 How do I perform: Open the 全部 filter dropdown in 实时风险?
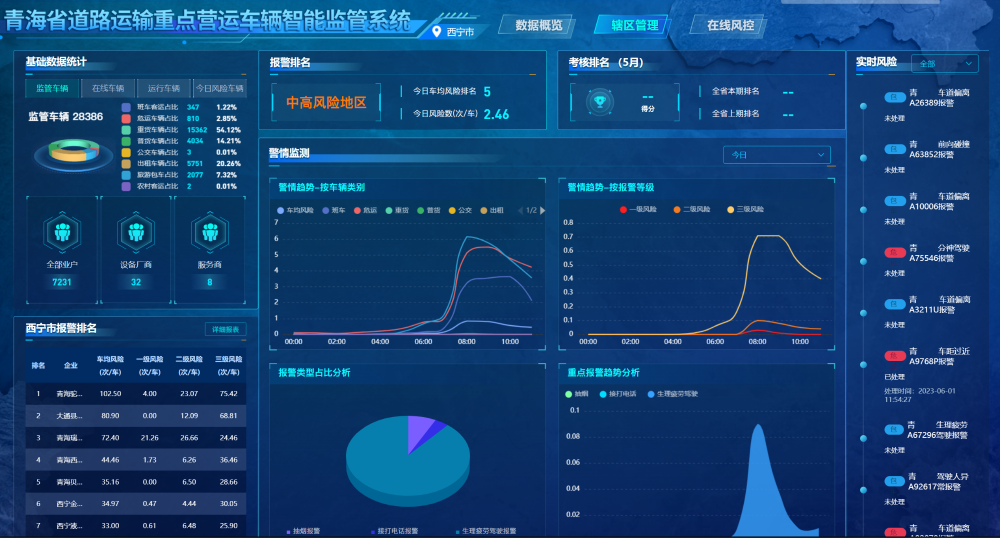[x=943, y=64]
